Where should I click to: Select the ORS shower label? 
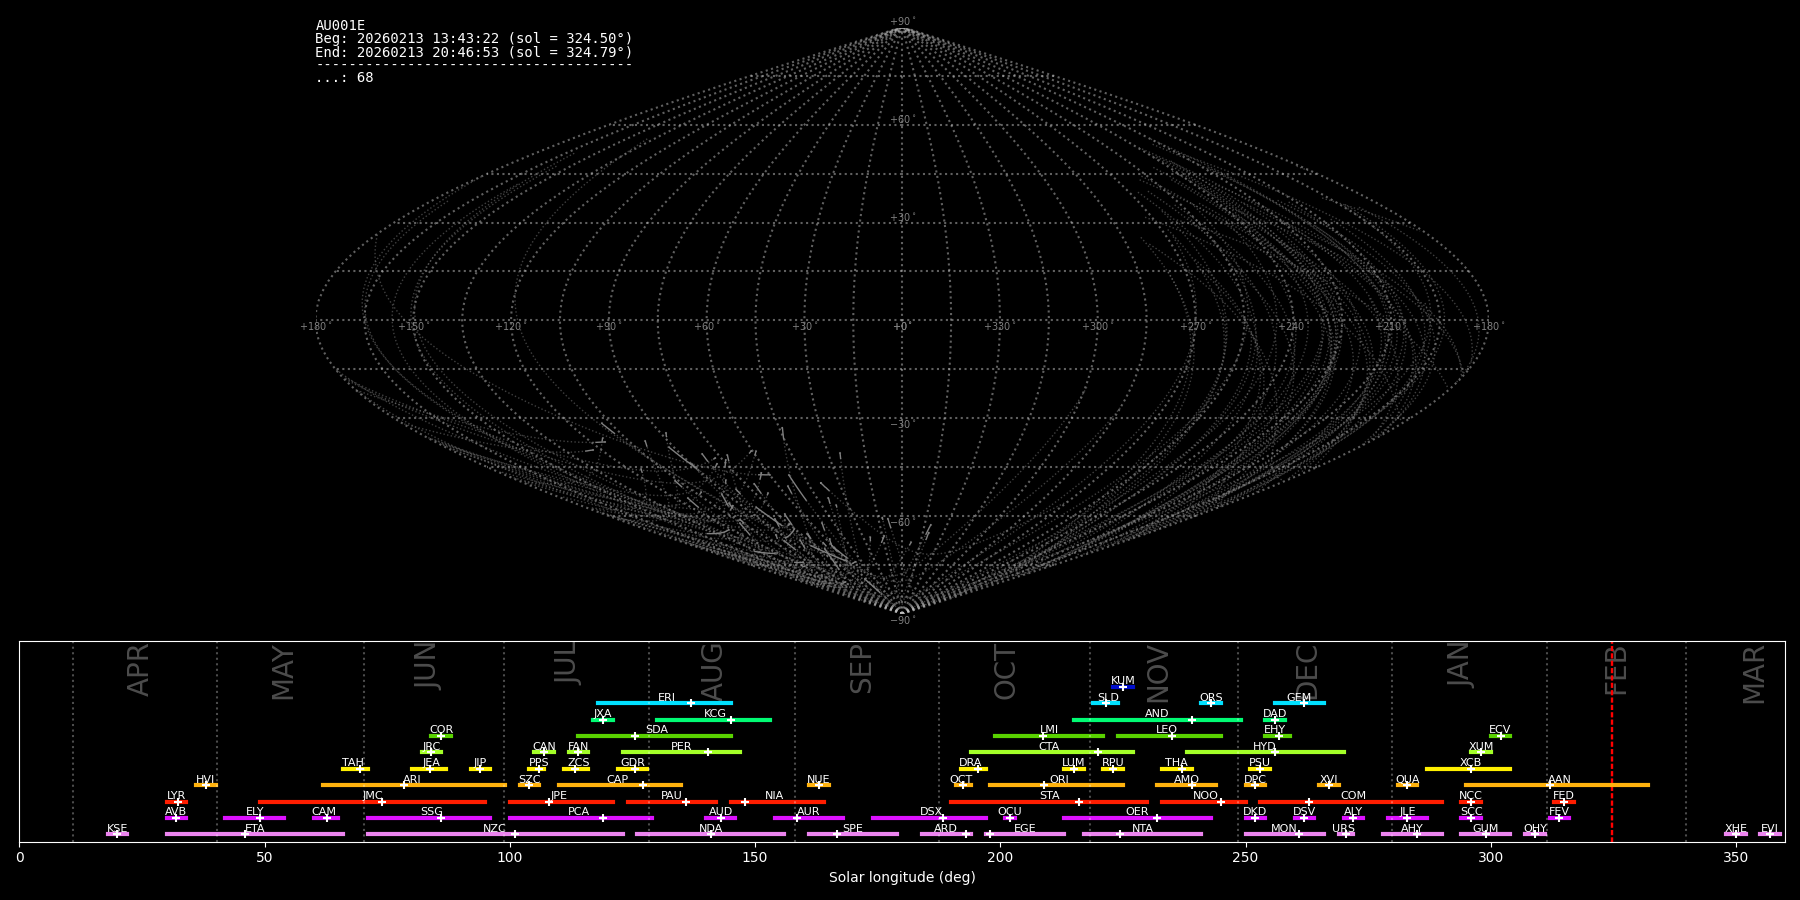tap(1211, 698)
